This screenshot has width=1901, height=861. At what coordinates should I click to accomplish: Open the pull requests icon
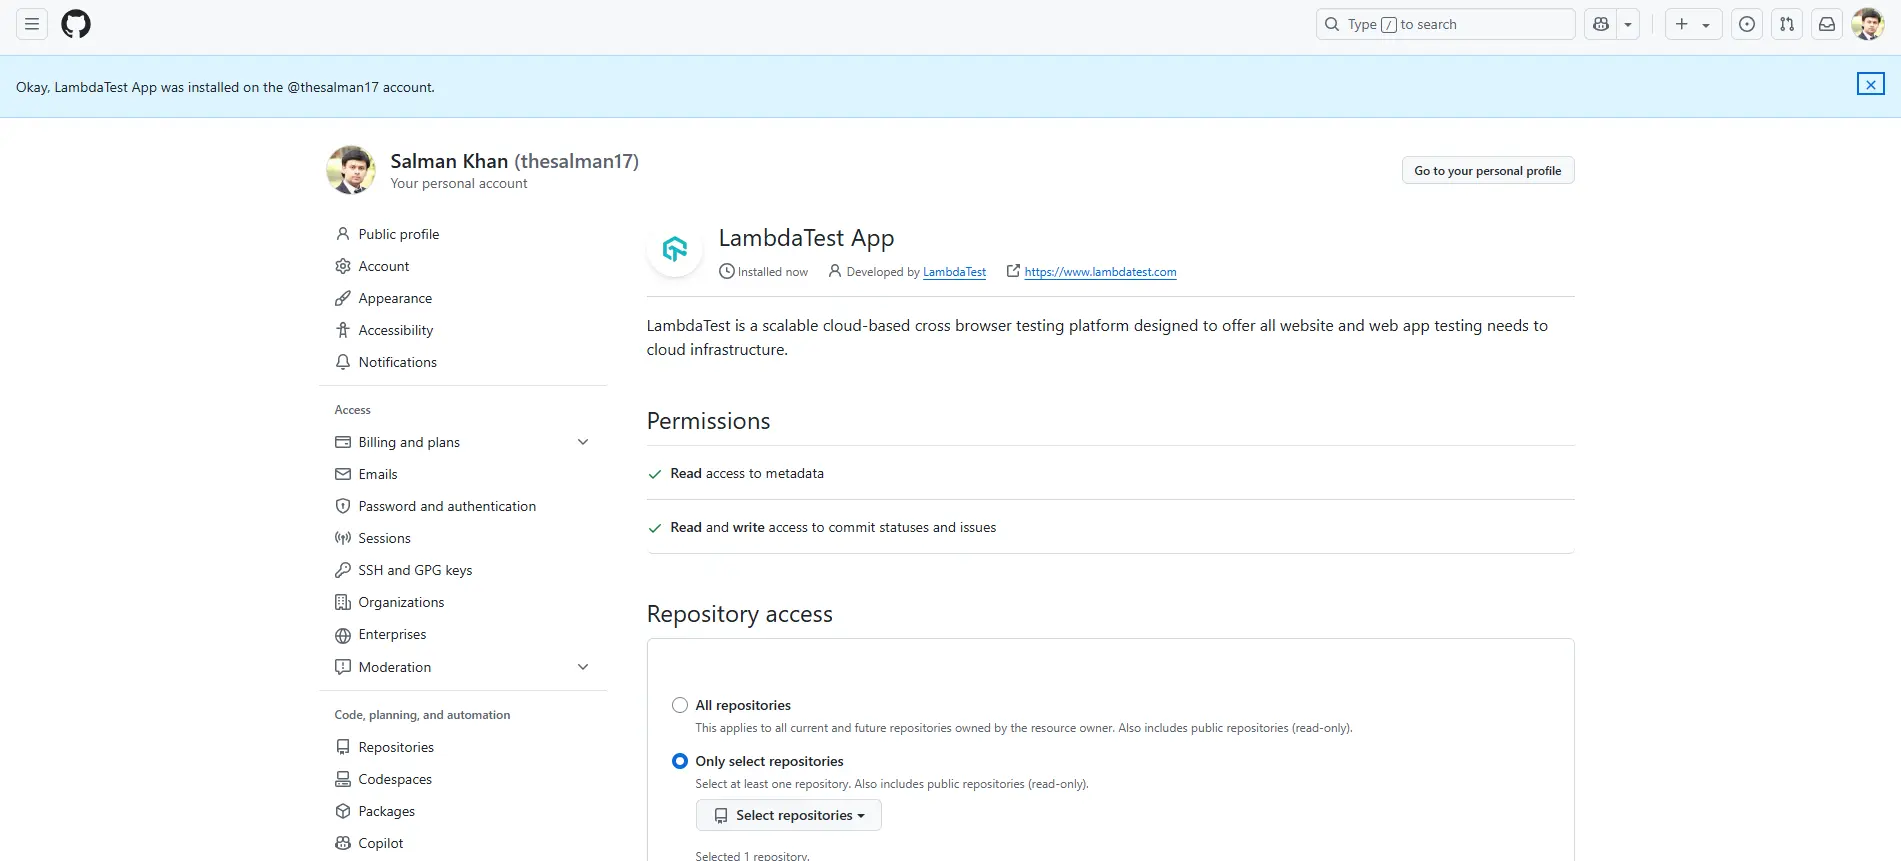[1786, 24]
